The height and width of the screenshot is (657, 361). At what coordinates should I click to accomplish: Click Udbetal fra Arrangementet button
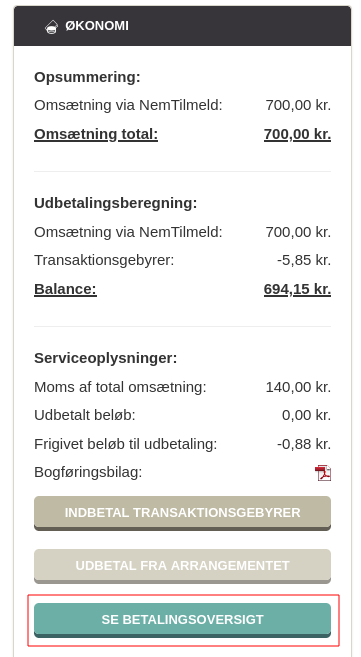coord(183,566)
